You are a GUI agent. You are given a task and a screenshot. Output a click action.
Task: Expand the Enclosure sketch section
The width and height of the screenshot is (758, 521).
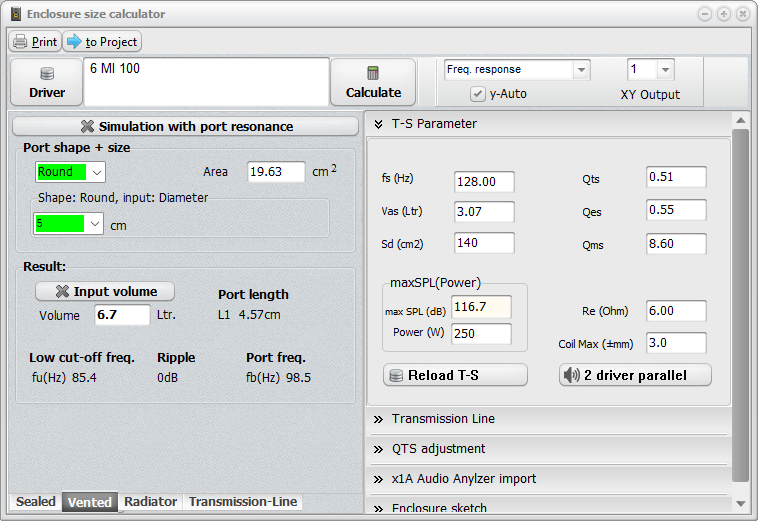pos(549,507)
